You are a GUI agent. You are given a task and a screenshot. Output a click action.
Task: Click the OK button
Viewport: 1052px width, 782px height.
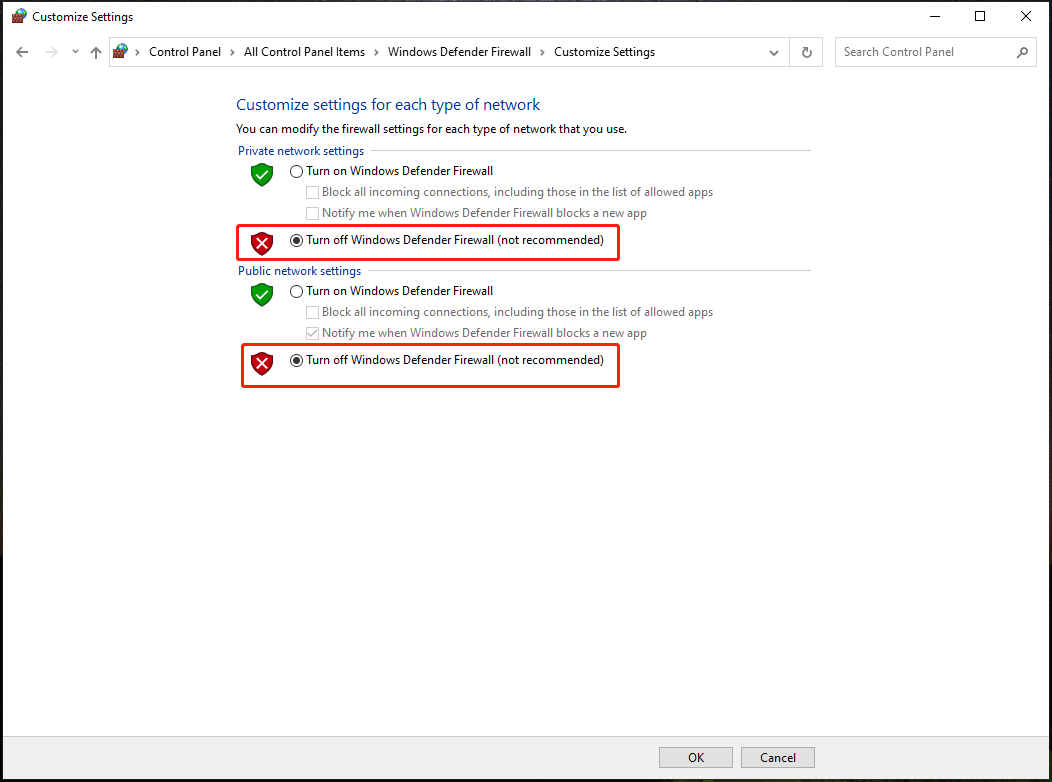click(x=695, y=757)
